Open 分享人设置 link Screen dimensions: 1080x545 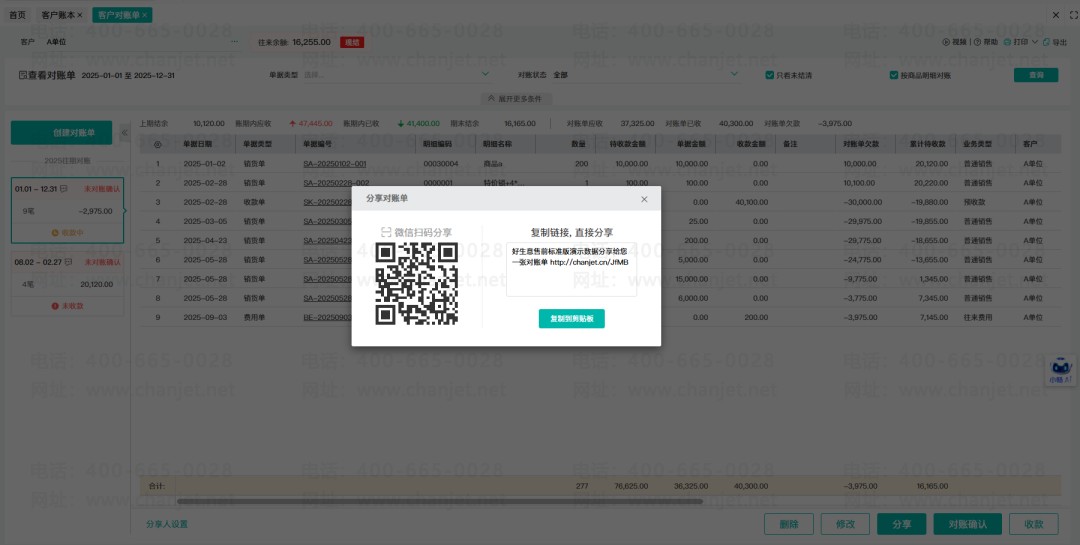pyautogui.click(x=167, y=524)
